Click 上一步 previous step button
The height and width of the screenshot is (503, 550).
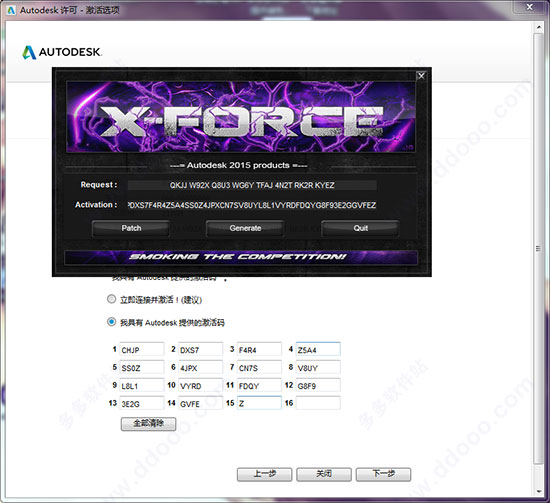[264, 474]
